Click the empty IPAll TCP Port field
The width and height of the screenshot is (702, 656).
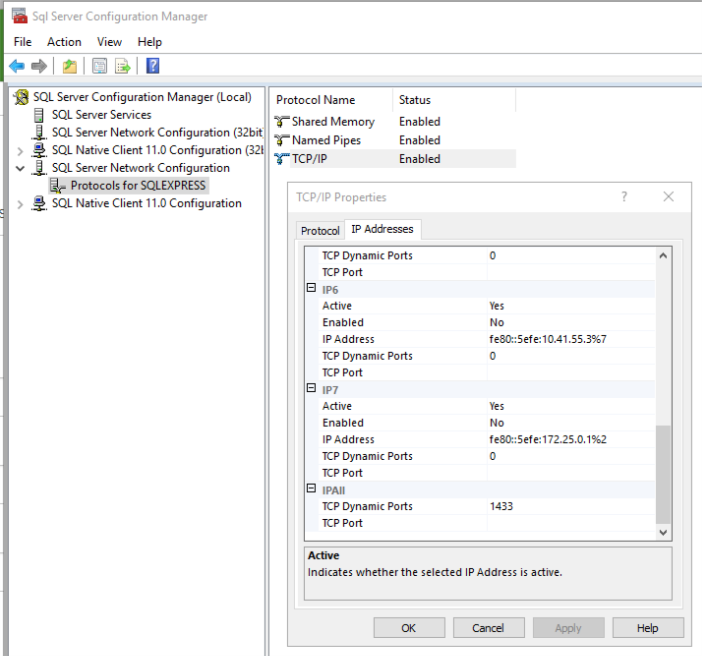tap(571, 523)
